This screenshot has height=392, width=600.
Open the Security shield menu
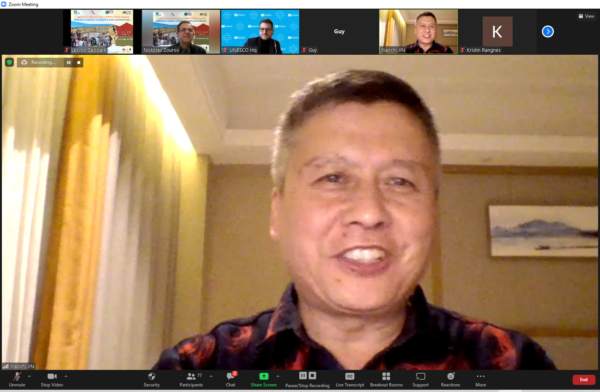152,379
